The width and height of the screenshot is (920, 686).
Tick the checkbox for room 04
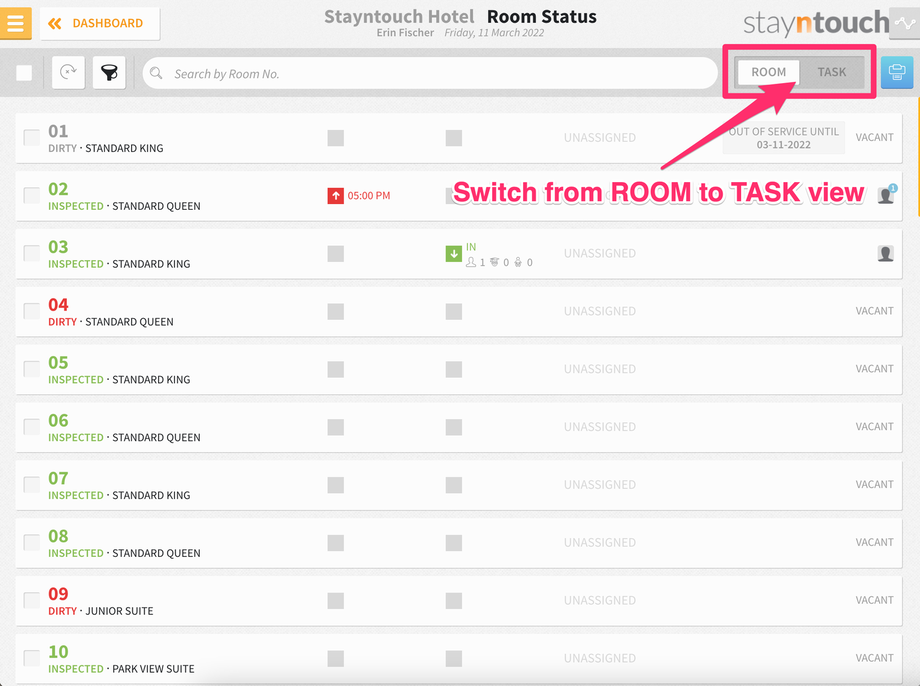(x=32, y=311)
